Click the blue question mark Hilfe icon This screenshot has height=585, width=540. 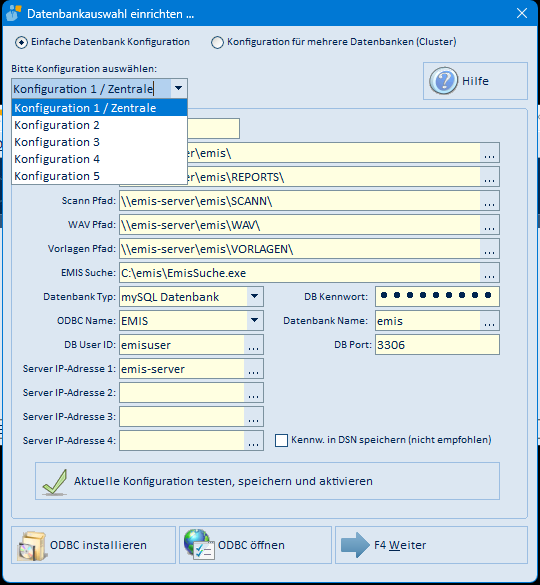coord(443,81)
